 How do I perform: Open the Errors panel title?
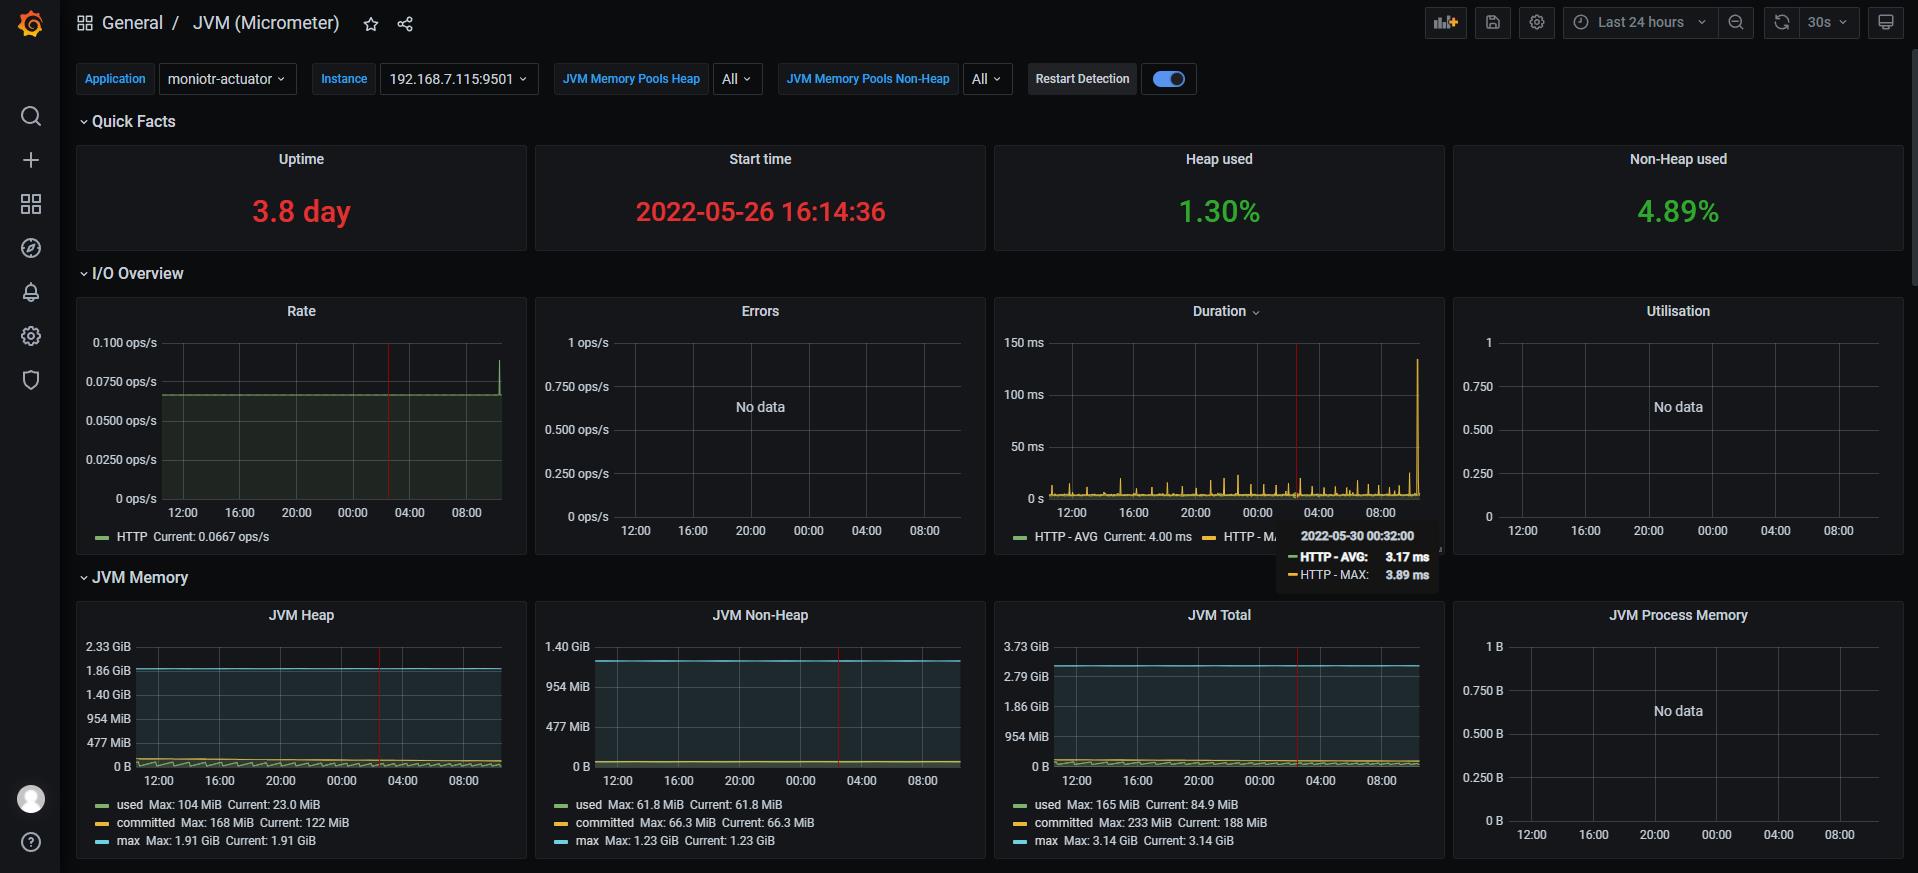pyautogui.click(x=760, y=311)
